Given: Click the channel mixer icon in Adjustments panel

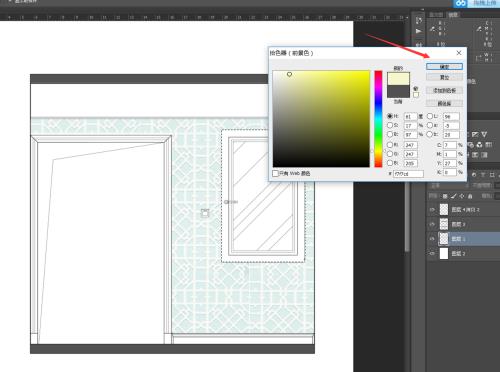Looking at the screenshot, I should pos(479,145).
